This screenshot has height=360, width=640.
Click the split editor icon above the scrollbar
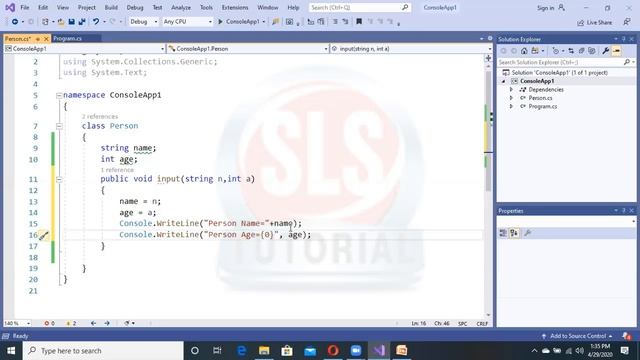point(488,58)
